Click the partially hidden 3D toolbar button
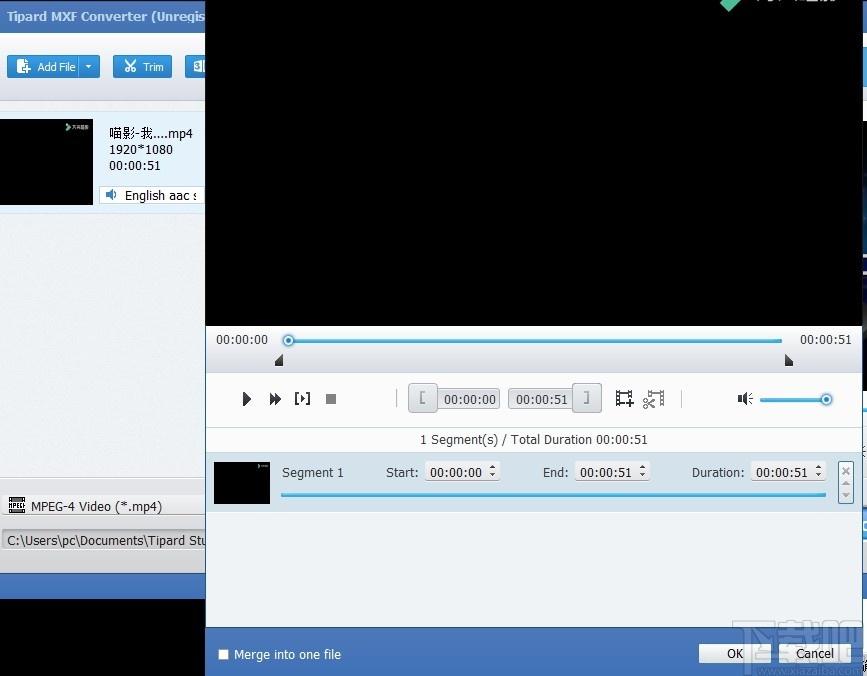This screenshot has width=867, height=676. pyautogui.click(x=195, y=67)
